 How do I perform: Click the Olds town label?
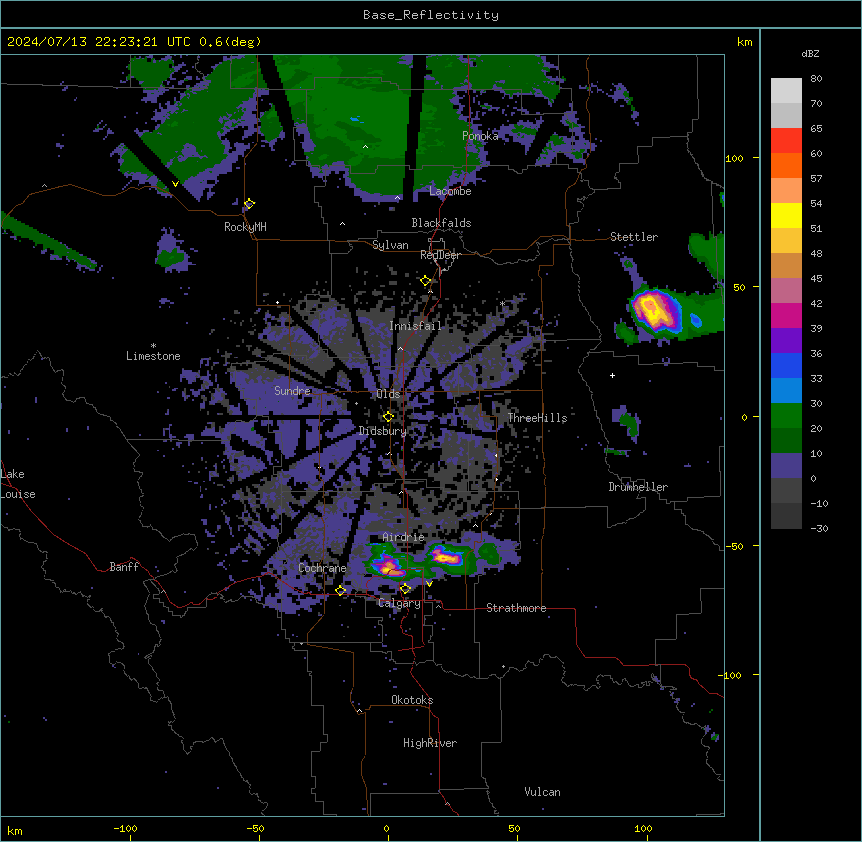(x=388, y=394)
